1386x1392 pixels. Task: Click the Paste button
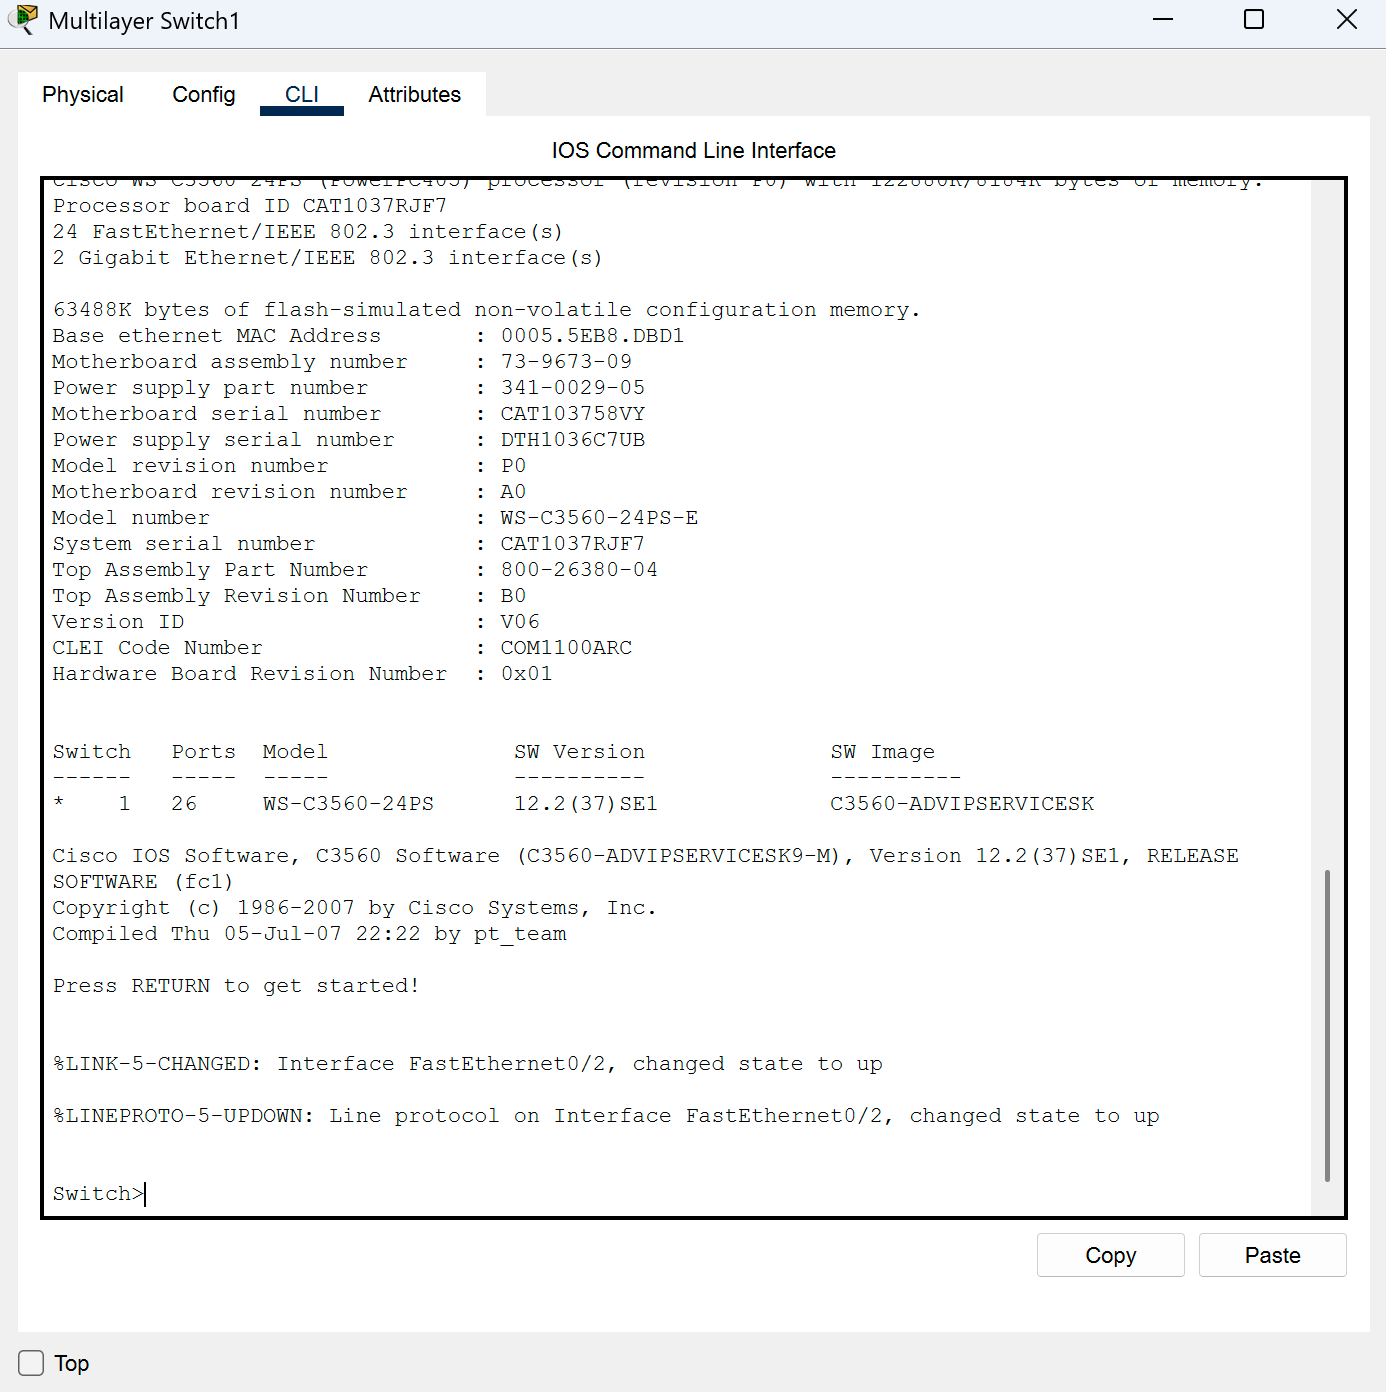pyautogui.click(x=1272, y=1255)
